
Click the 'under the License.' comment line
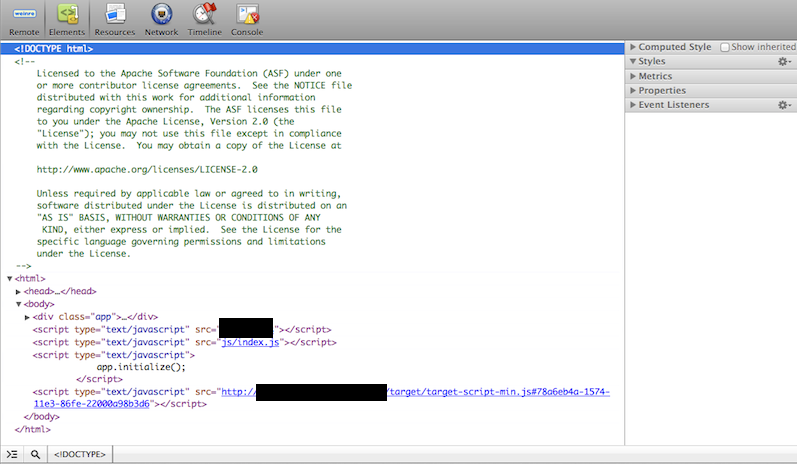(x=83, y=254)
